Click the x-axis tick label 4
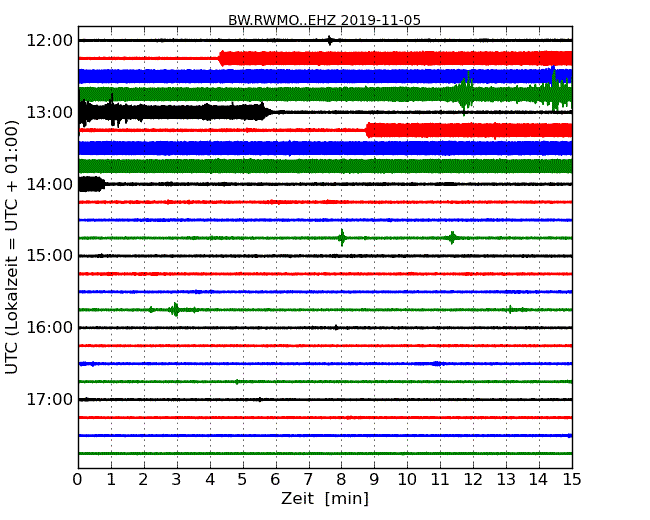Viewport: 650px width, 520px height. (x=210, y=480)
